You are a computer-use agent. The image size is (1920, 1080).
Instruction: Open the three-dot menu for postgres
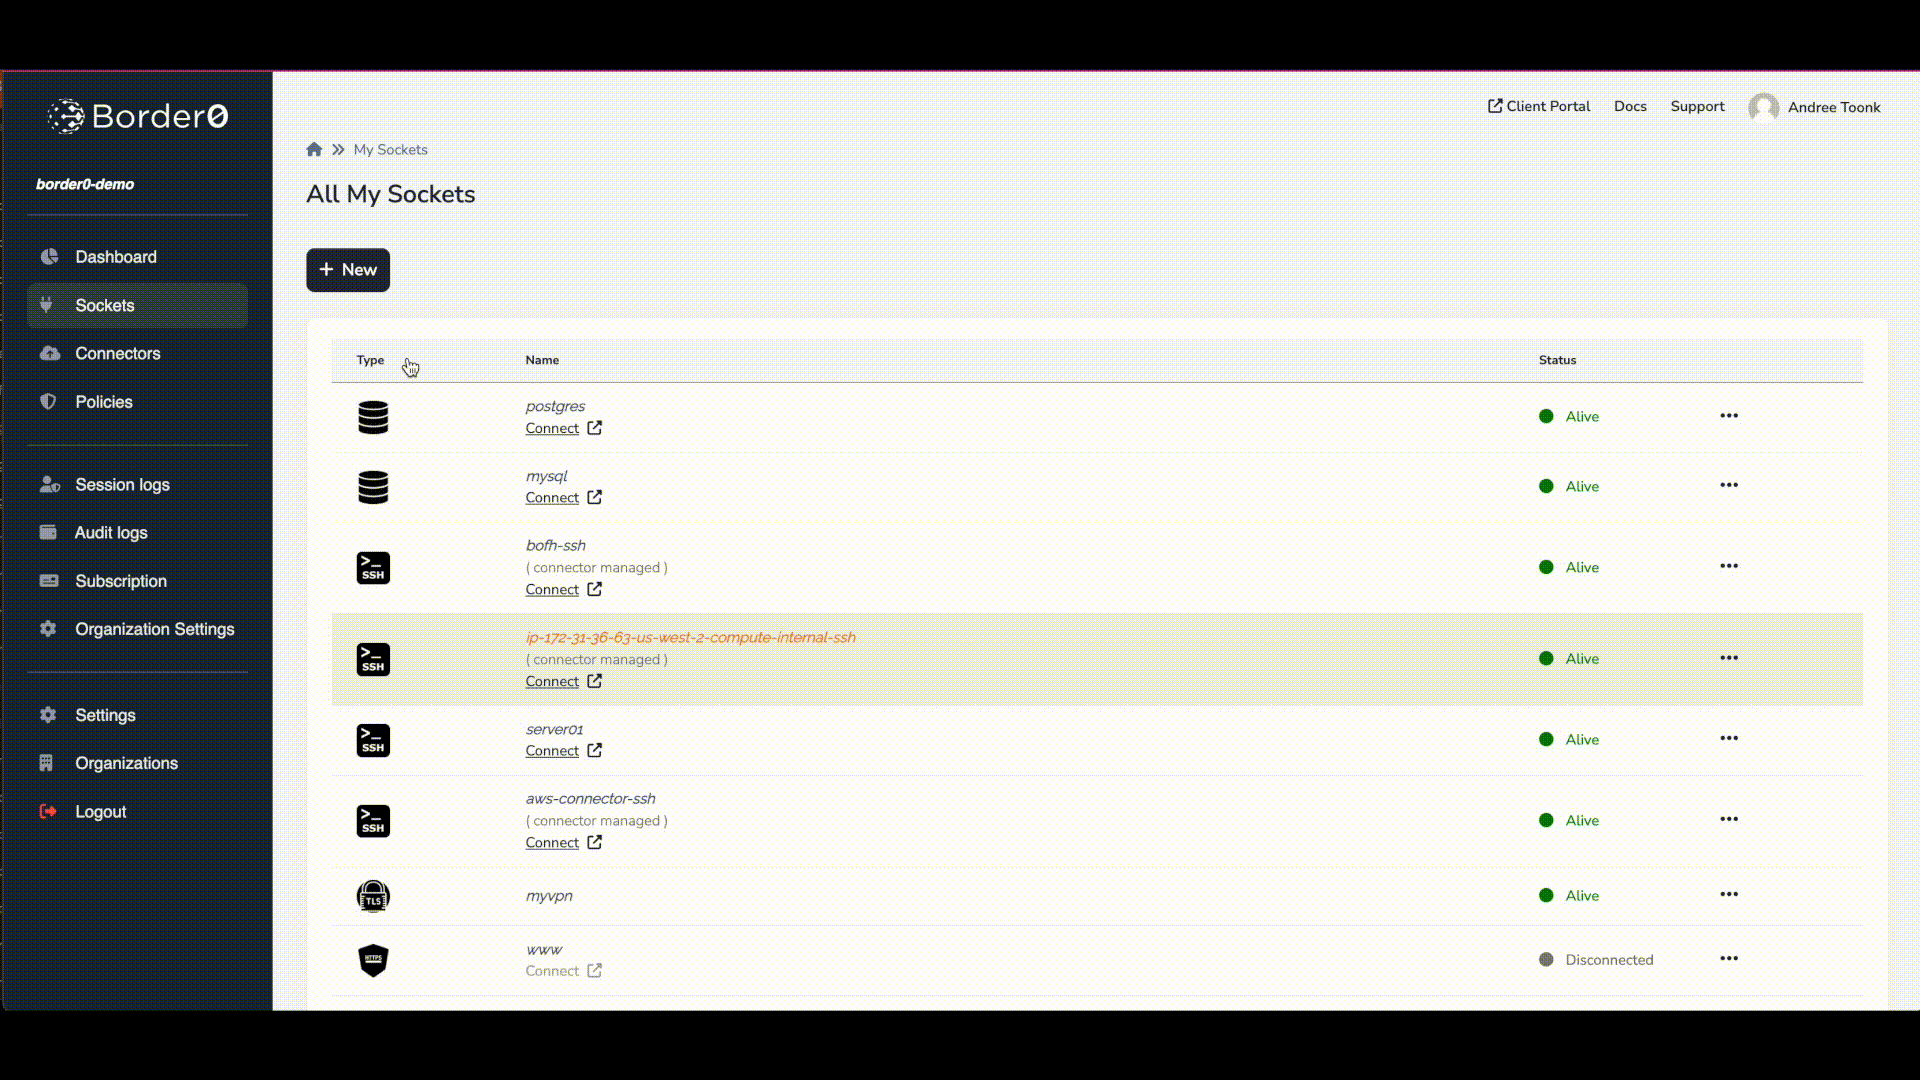[x=1729, y=415]
